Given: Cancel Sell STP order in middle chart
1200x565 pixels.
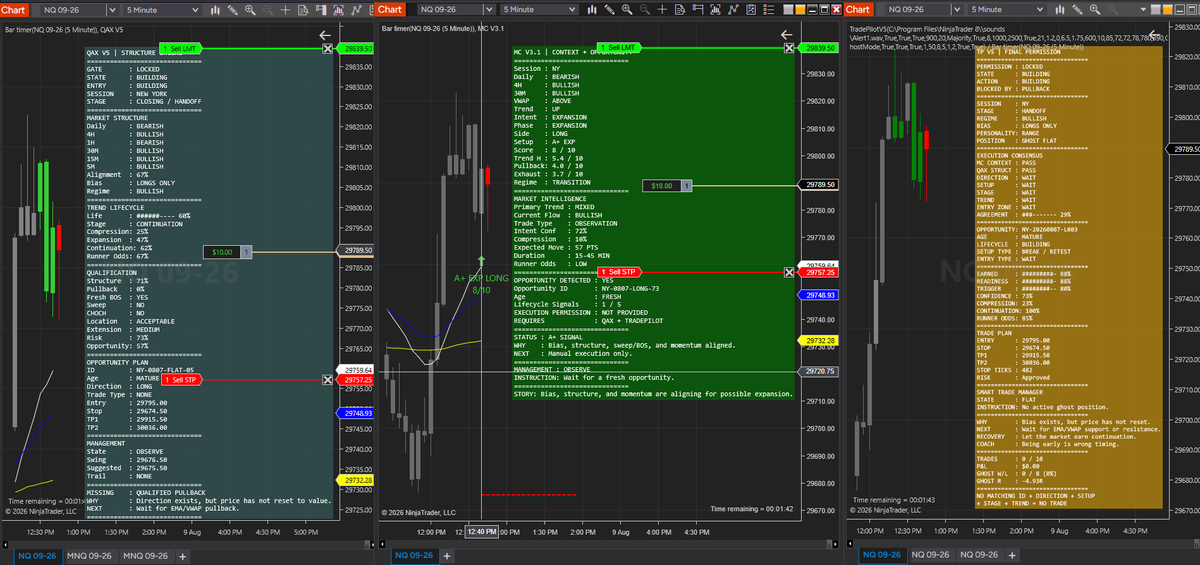Looking at the screenshot, I should pos(789,272).
